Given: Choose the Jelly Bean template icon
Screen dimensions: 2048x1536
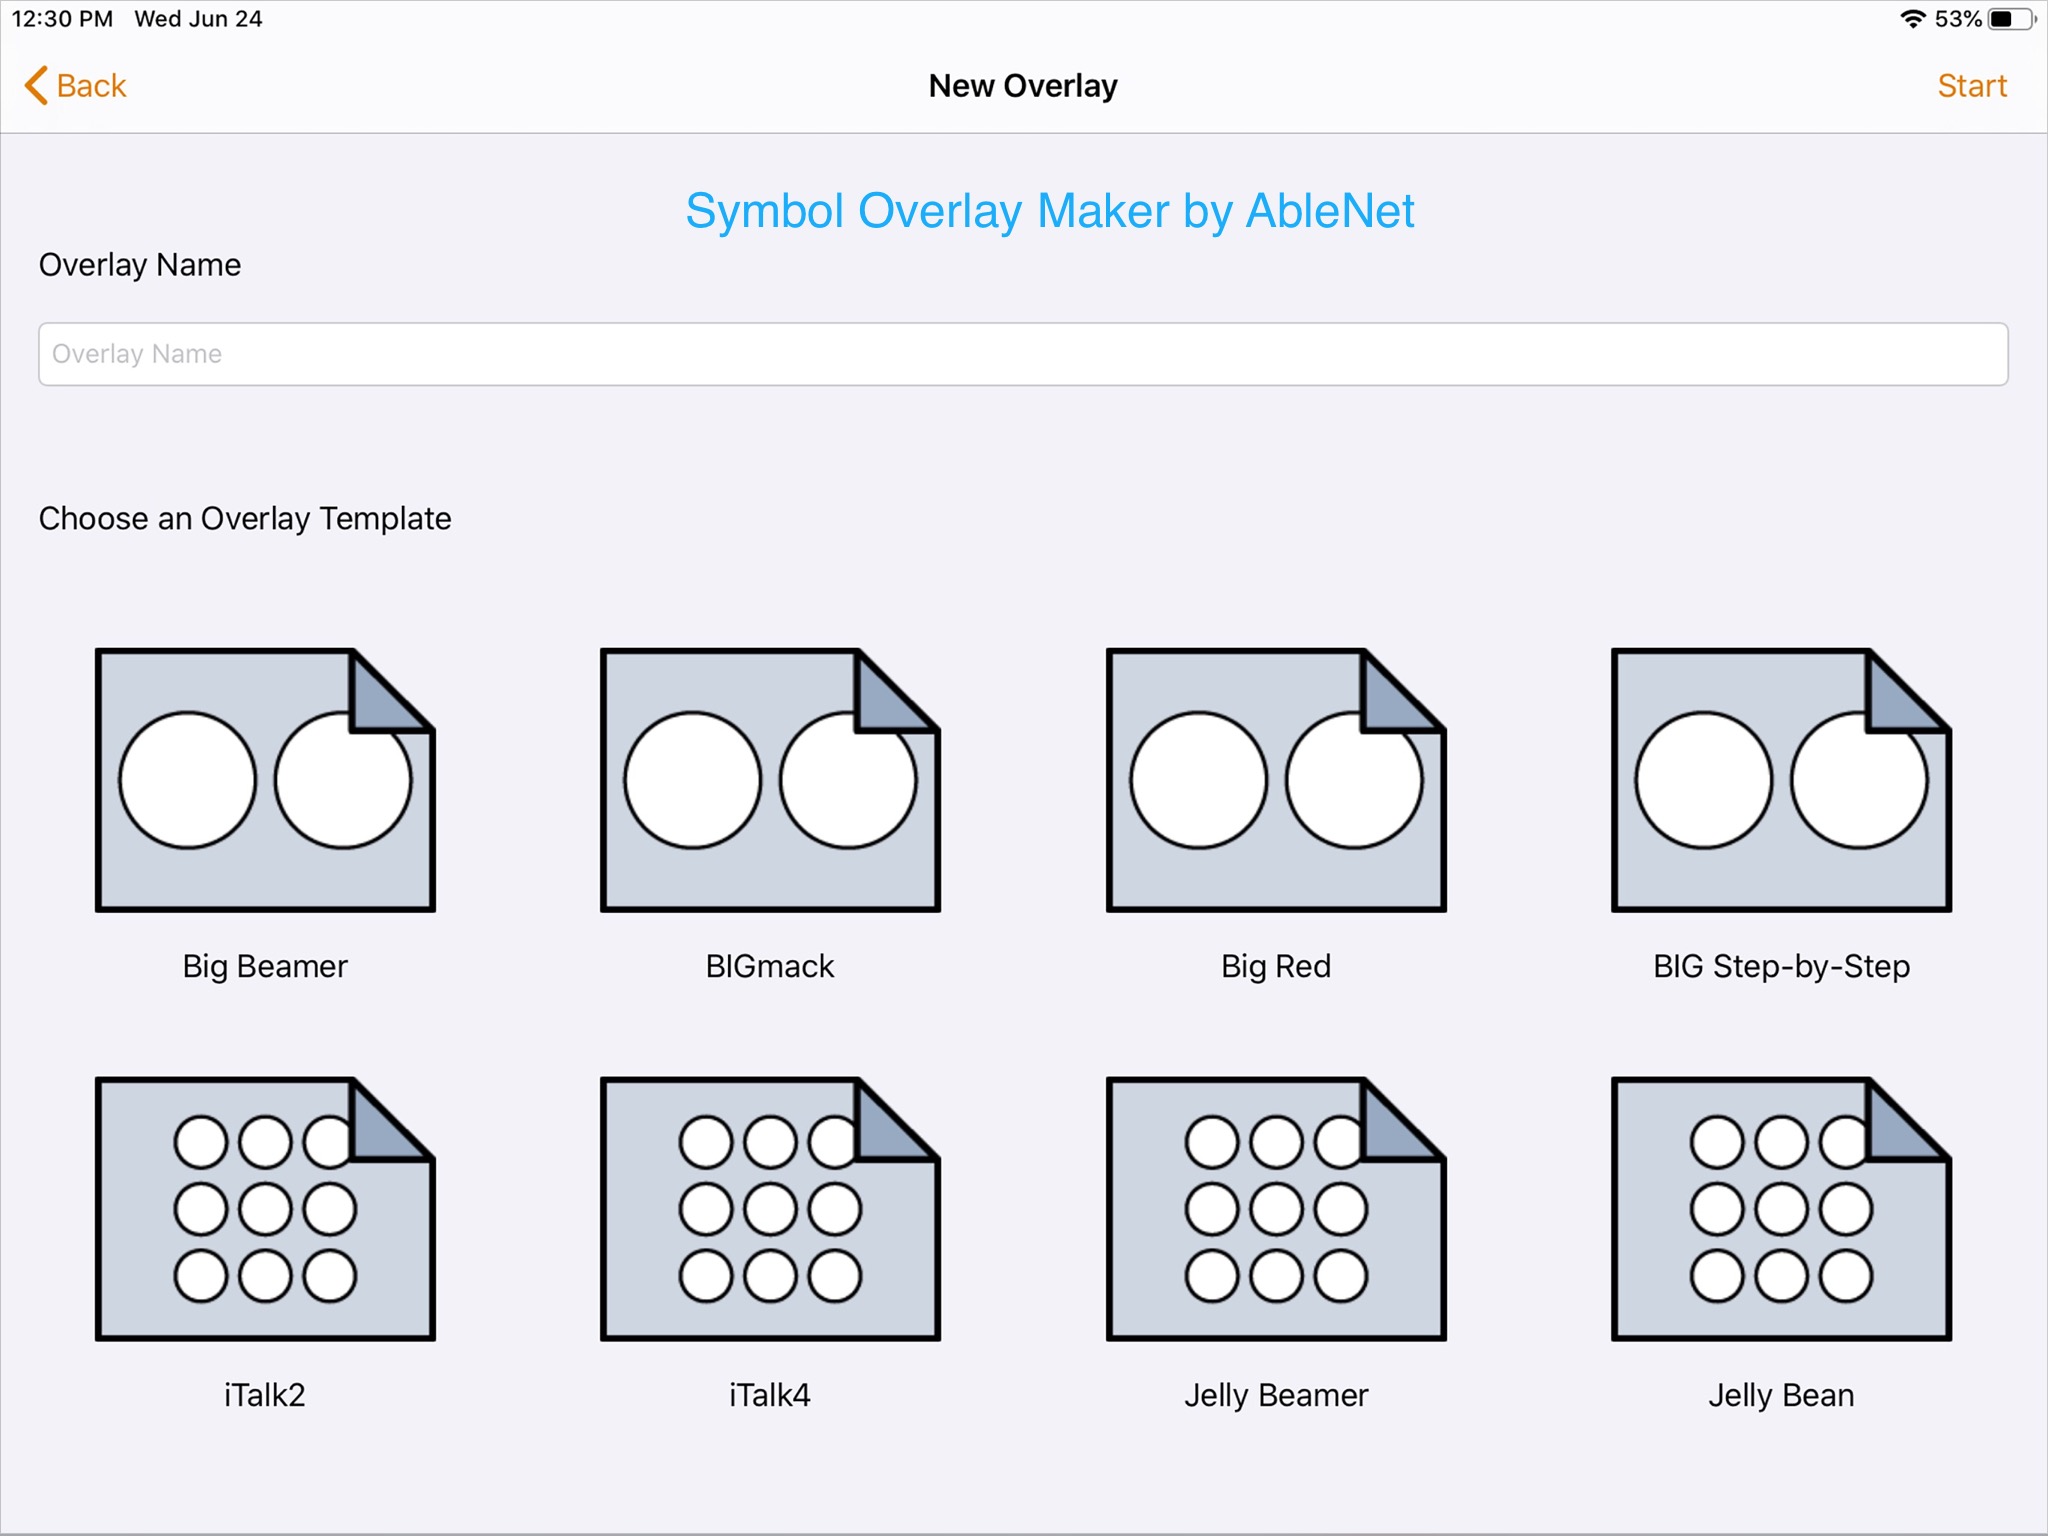Looking at the screenshot, I should pos(1781,1209).
